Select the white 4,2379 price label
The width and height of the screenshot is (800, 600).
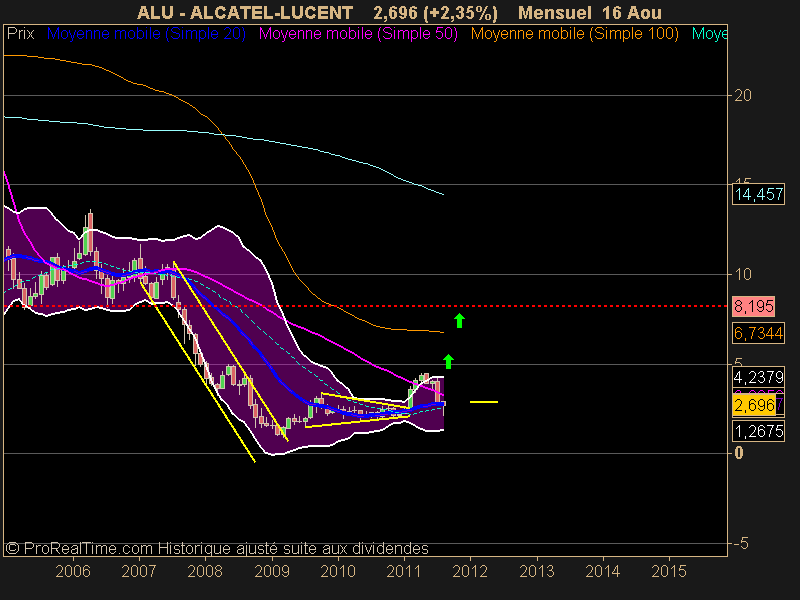pyautogui.click(x=759, y=378)
